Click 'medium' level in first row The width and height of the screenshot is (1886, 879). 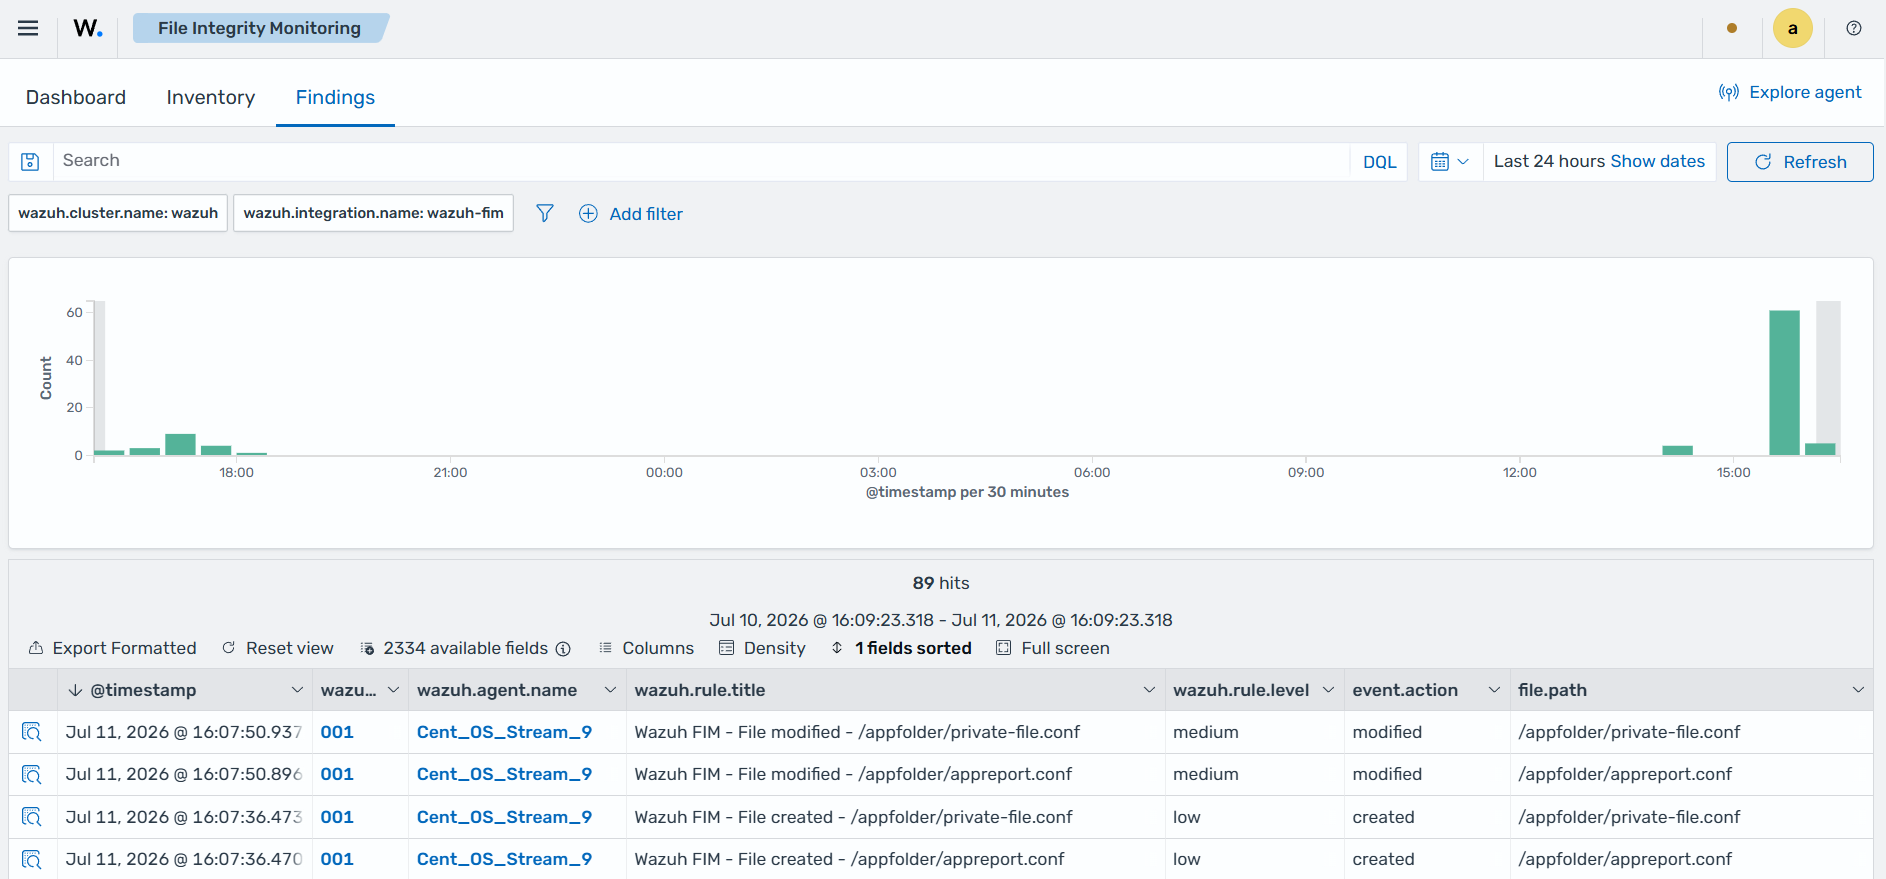pos(1206,732)
